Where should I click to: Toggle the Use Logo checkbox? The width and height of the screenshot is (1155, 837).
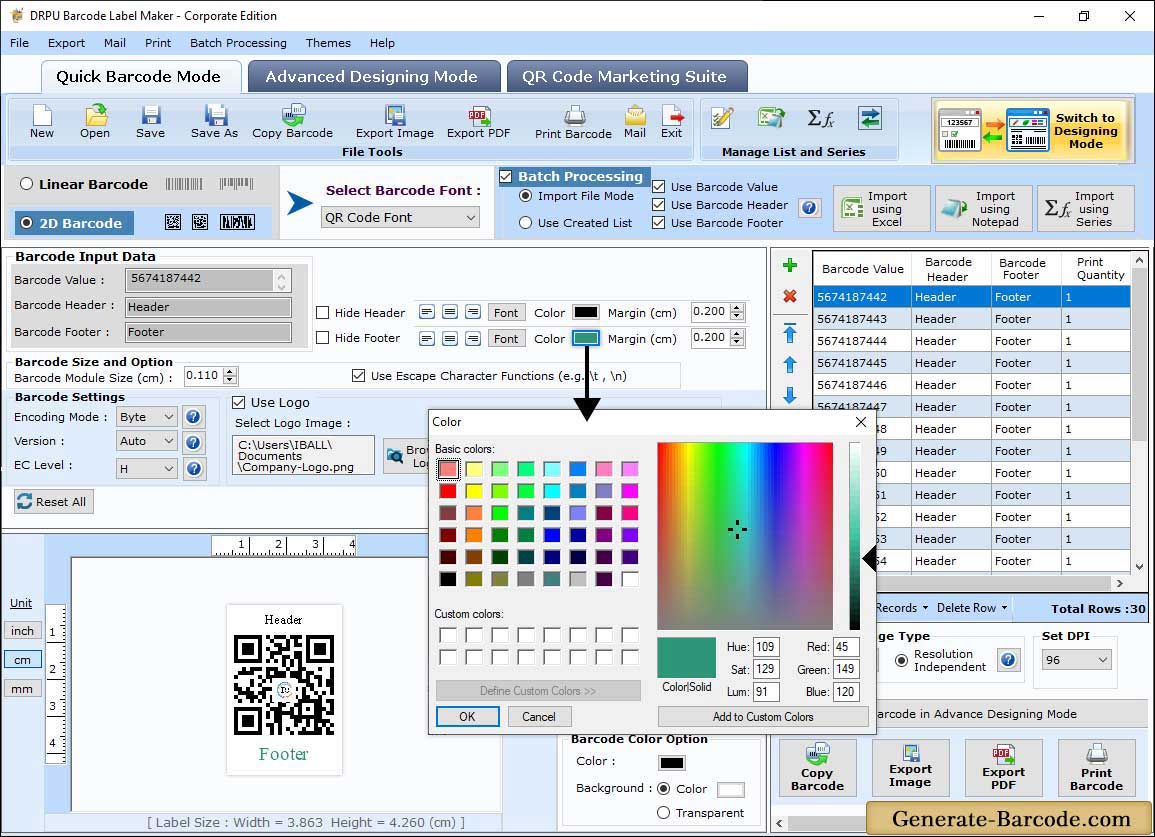239,402
